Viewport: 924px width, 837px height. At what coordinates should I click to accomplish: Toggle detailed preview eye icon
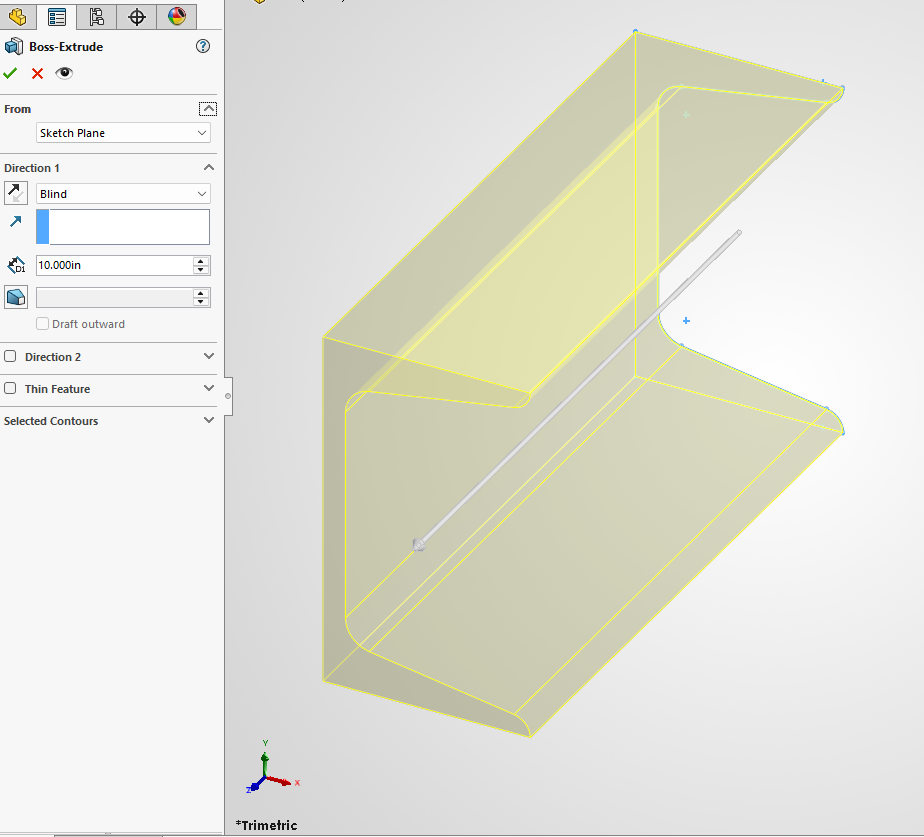pos(64,73)
